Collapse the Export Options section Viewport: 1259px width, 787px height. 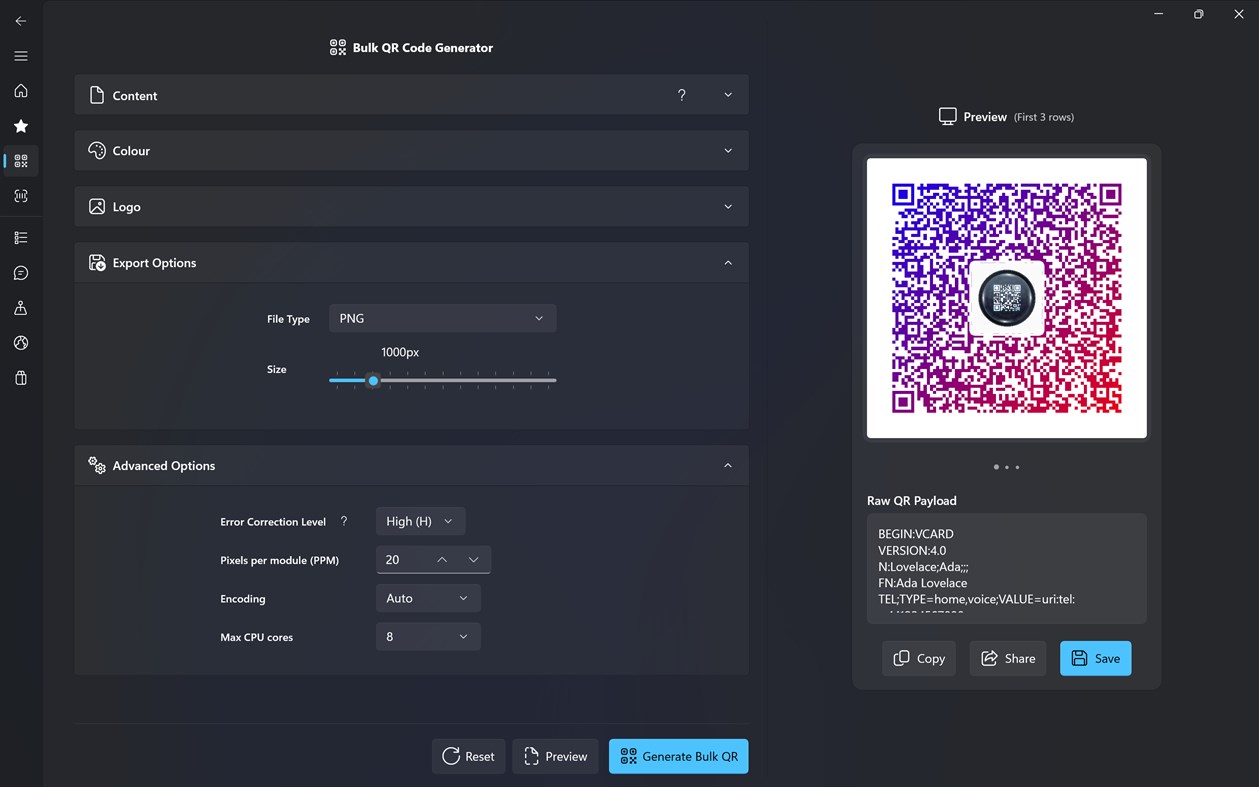(x=728, y=262)
